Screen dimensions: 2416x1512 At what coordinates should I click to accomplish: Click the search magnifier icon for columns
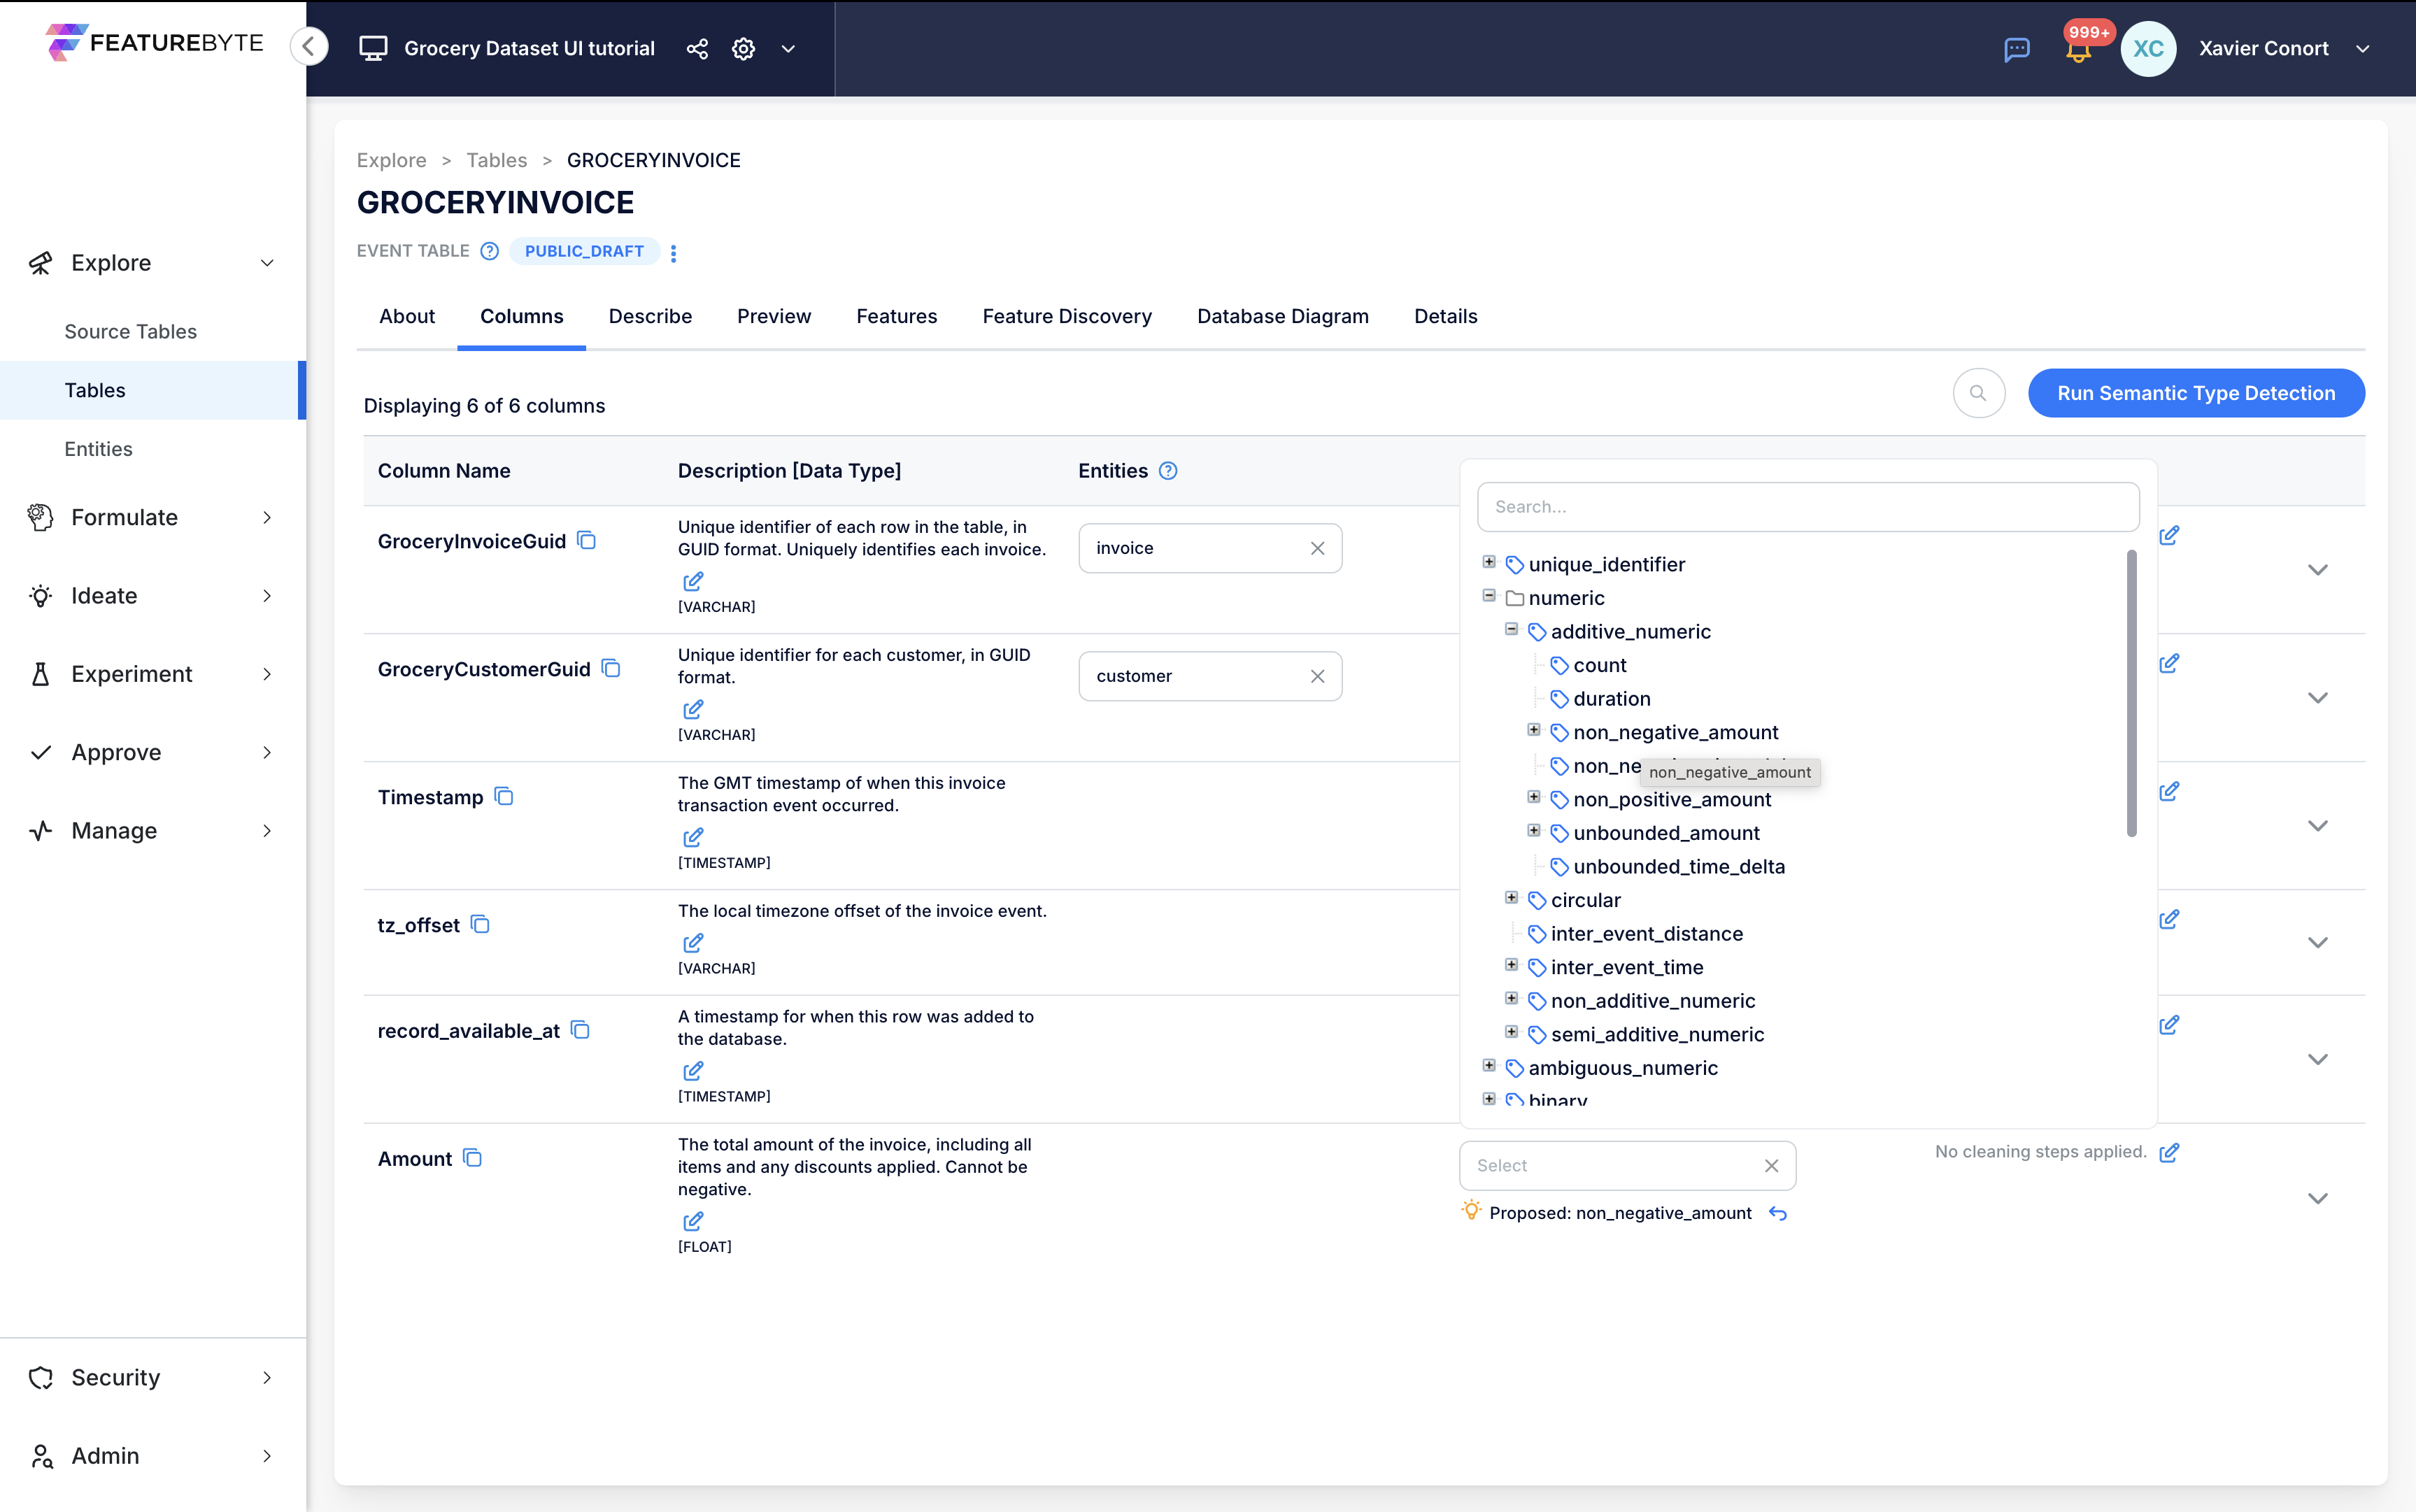[1978, 393]
